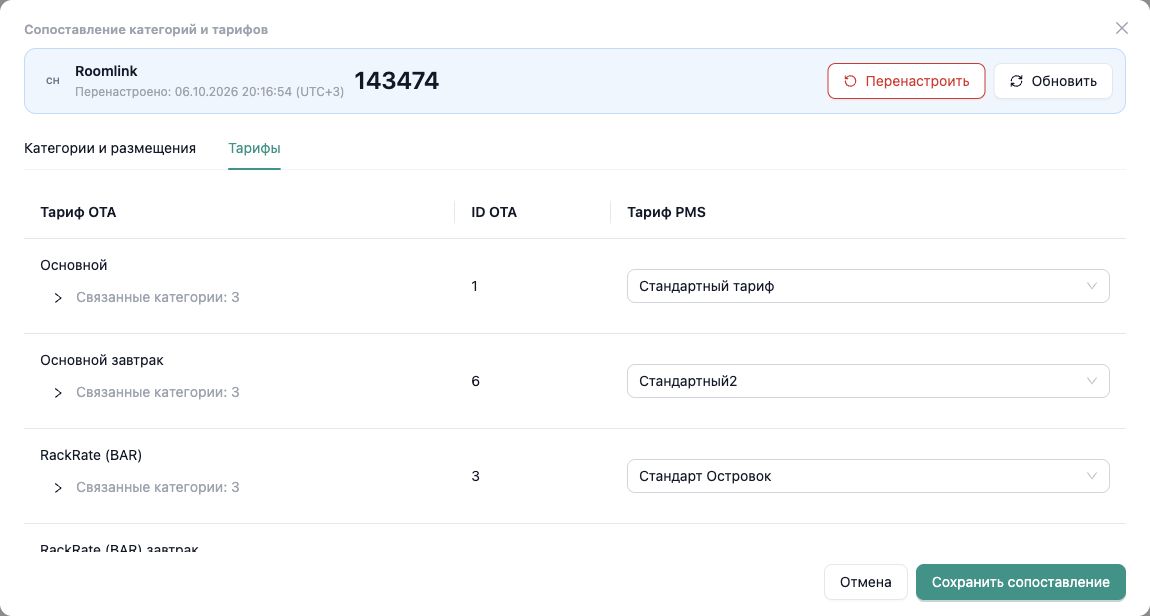This screenshot has height=616, width=1150.
Task: Open the Стандартный тариф PMS dropdown
Action: tap(868, 286)
